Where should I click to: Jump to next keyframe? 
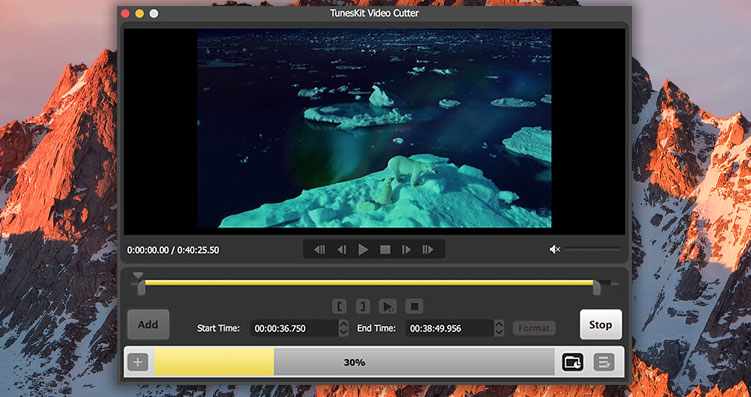coord(428,250)
